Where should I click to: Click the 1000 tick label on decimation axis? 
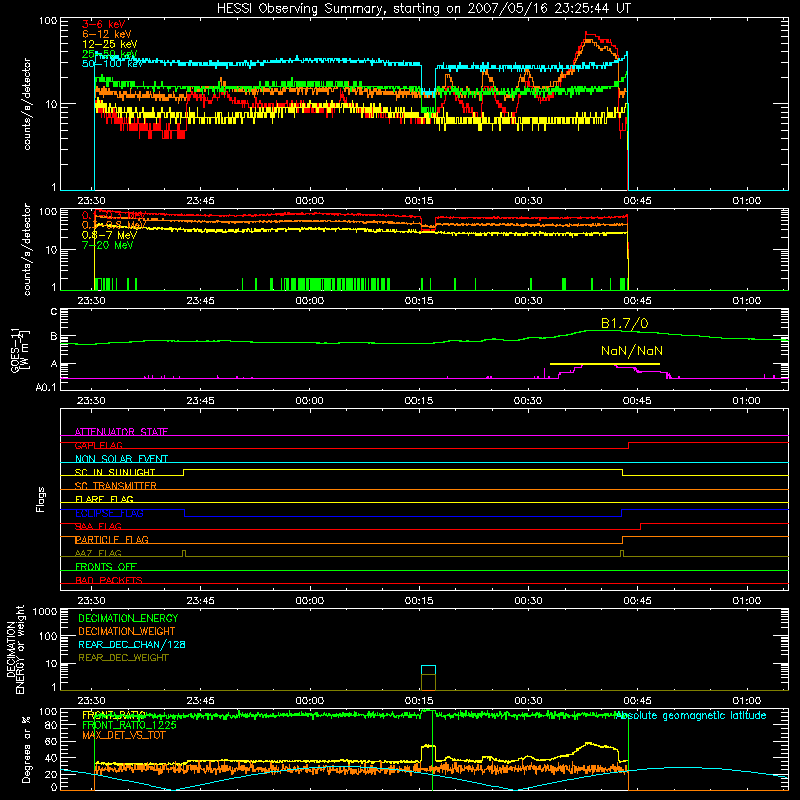(45, 612)
